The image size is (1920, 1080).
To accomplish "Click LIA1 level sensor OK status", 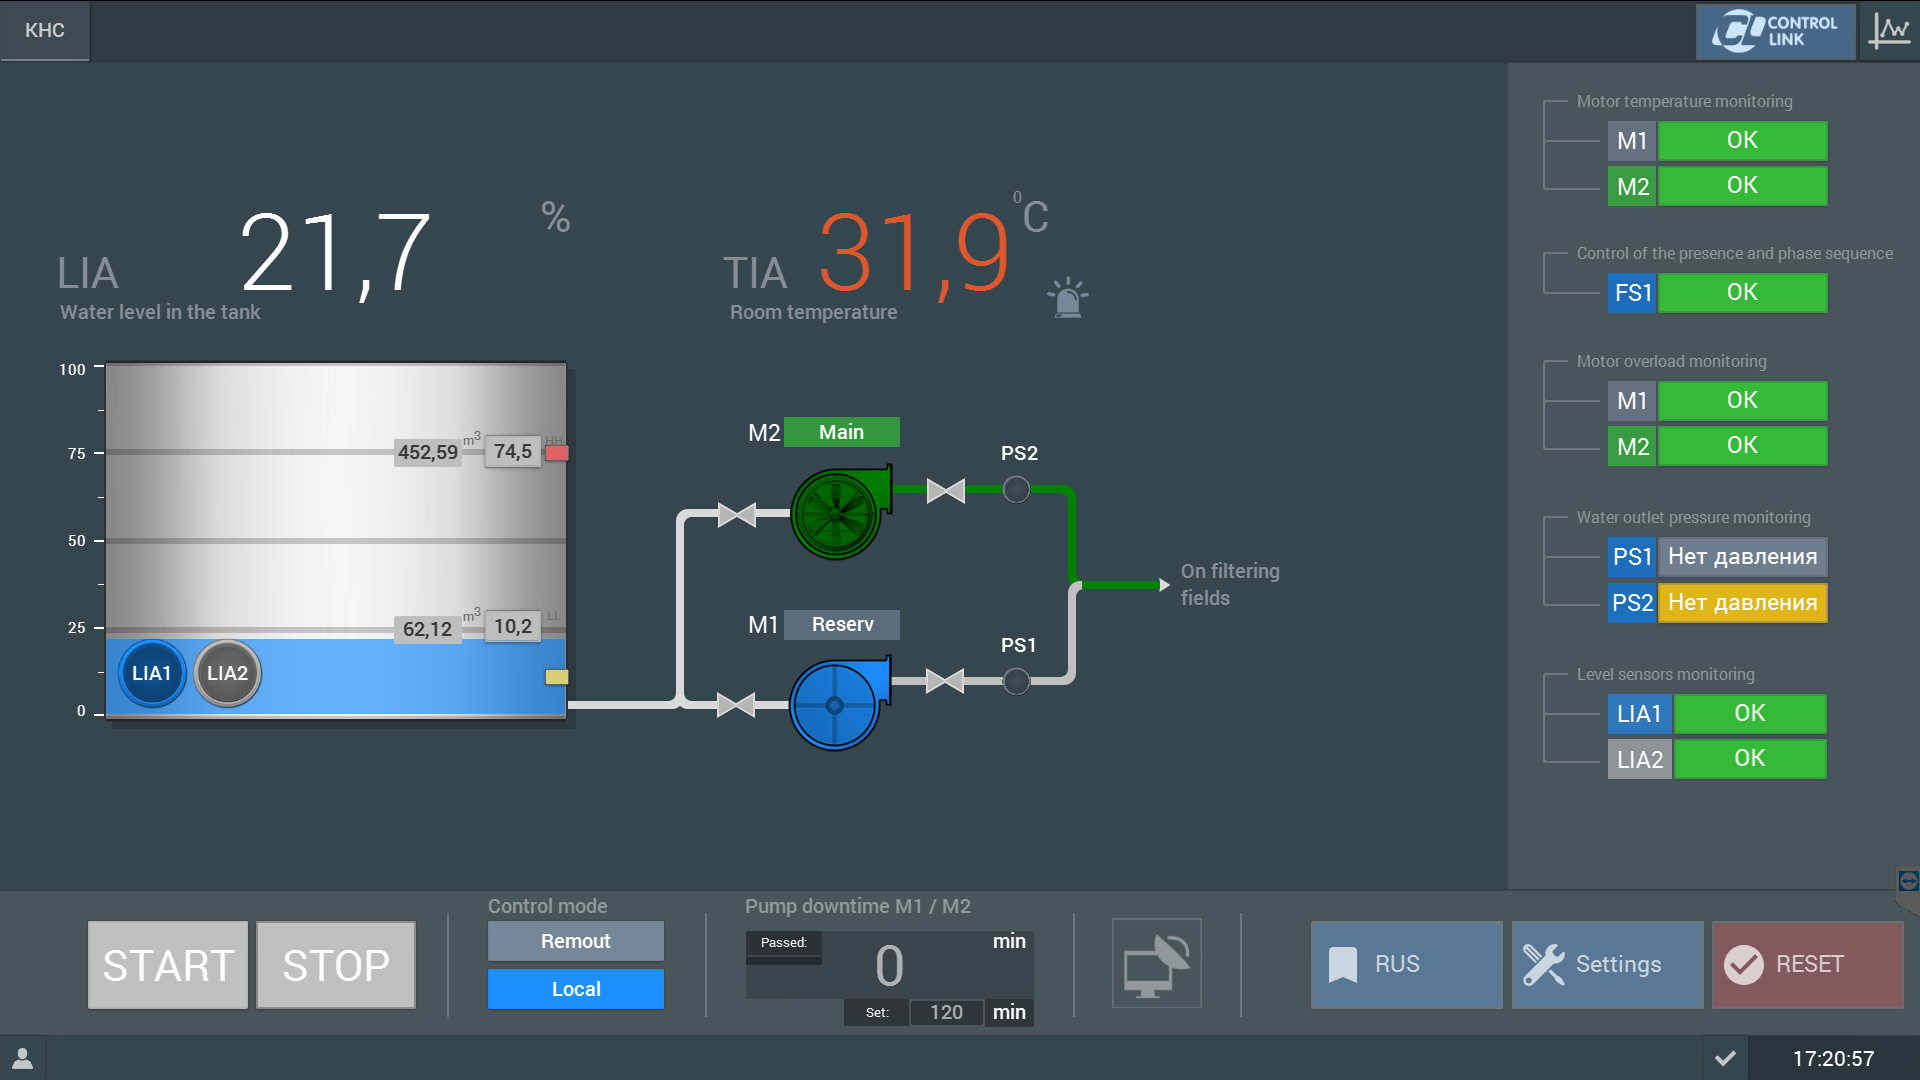I will coord(1750,714).
